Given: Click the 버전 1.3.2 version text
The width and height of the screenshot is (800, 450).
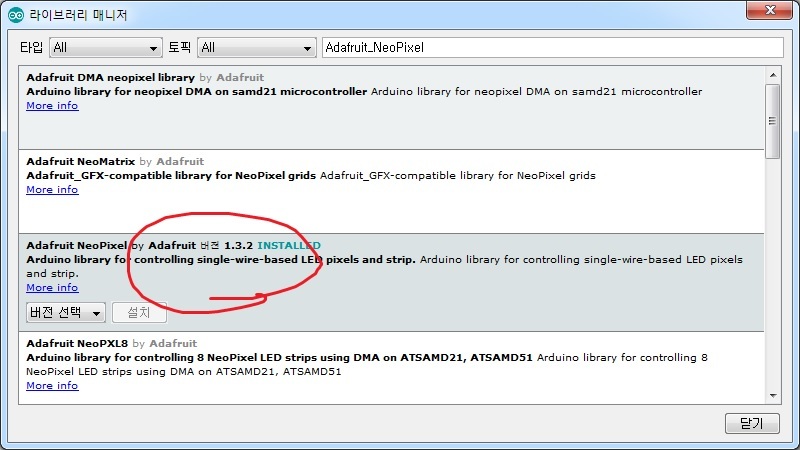Looking at the screenshot, I should pyautogui.click(x=226, y=245).
